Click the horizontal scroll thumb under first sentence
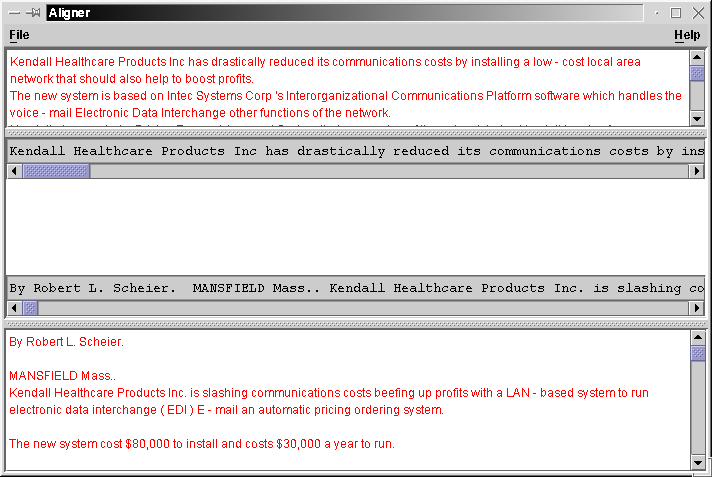The image size is (712, 477). tap(56, 171)
